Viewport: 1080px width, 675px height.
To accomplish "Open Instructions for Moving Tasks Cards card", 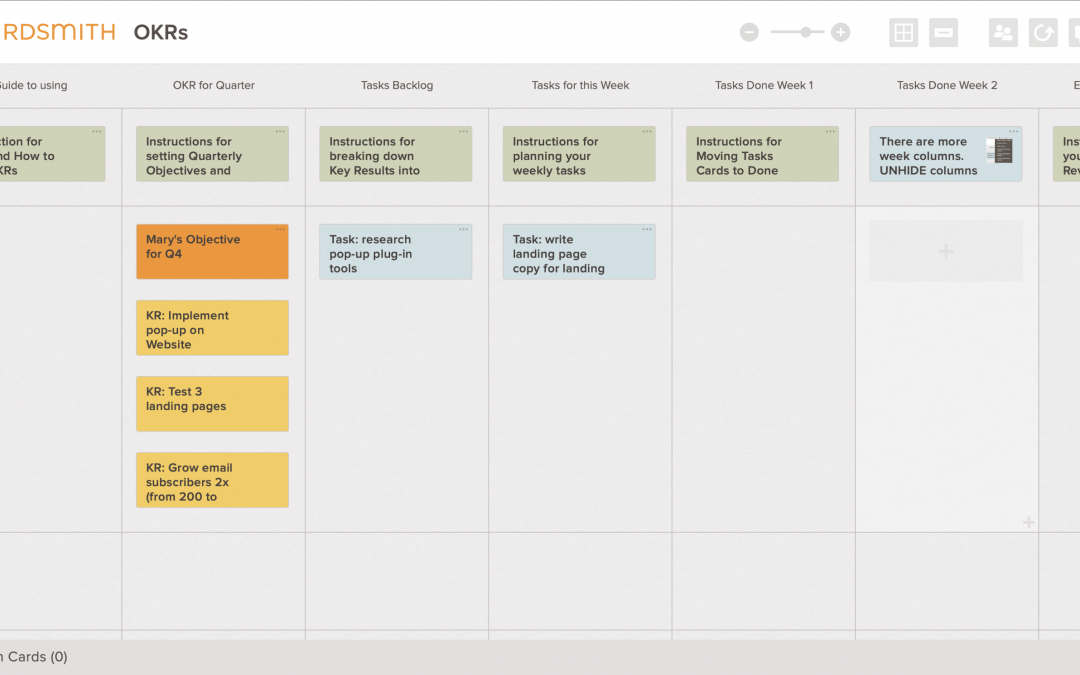I will pos(762,154).
